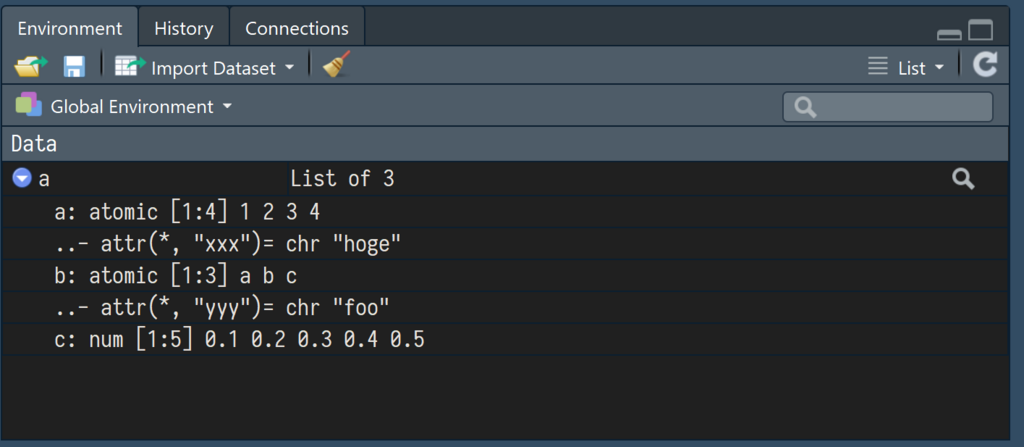Minimize the Environment pane
The width and height of the screenshot is (1024, 447).
(948, 33)
